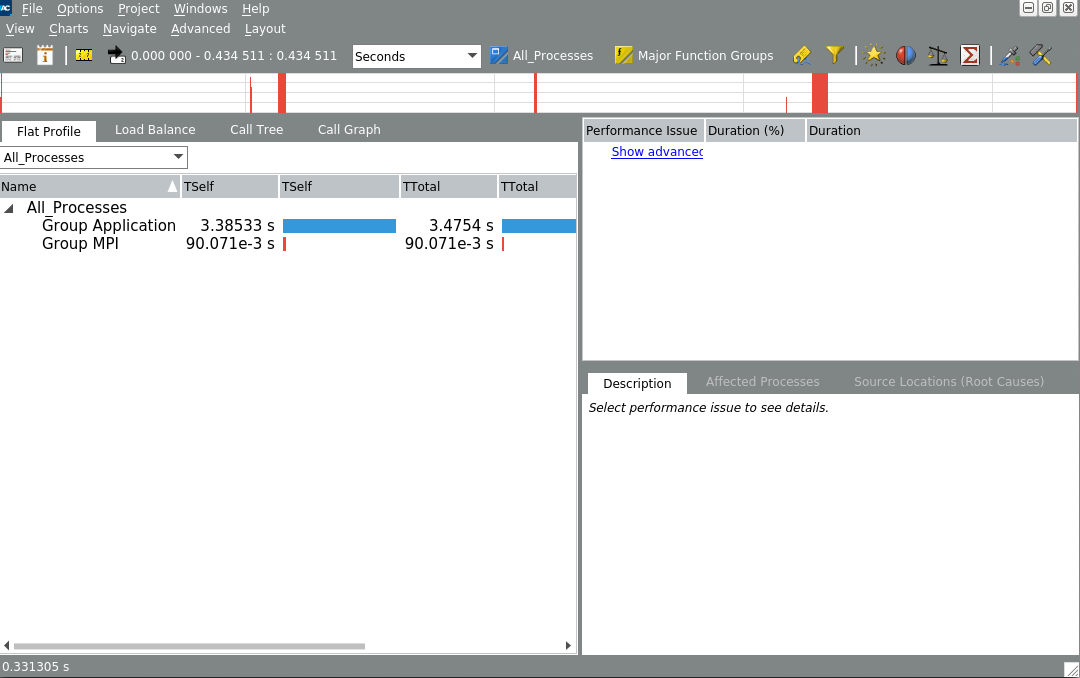Switch to the Flat Profile tab
The image size is (1080, 678).
pyautogui.click(x=48, y=131)
